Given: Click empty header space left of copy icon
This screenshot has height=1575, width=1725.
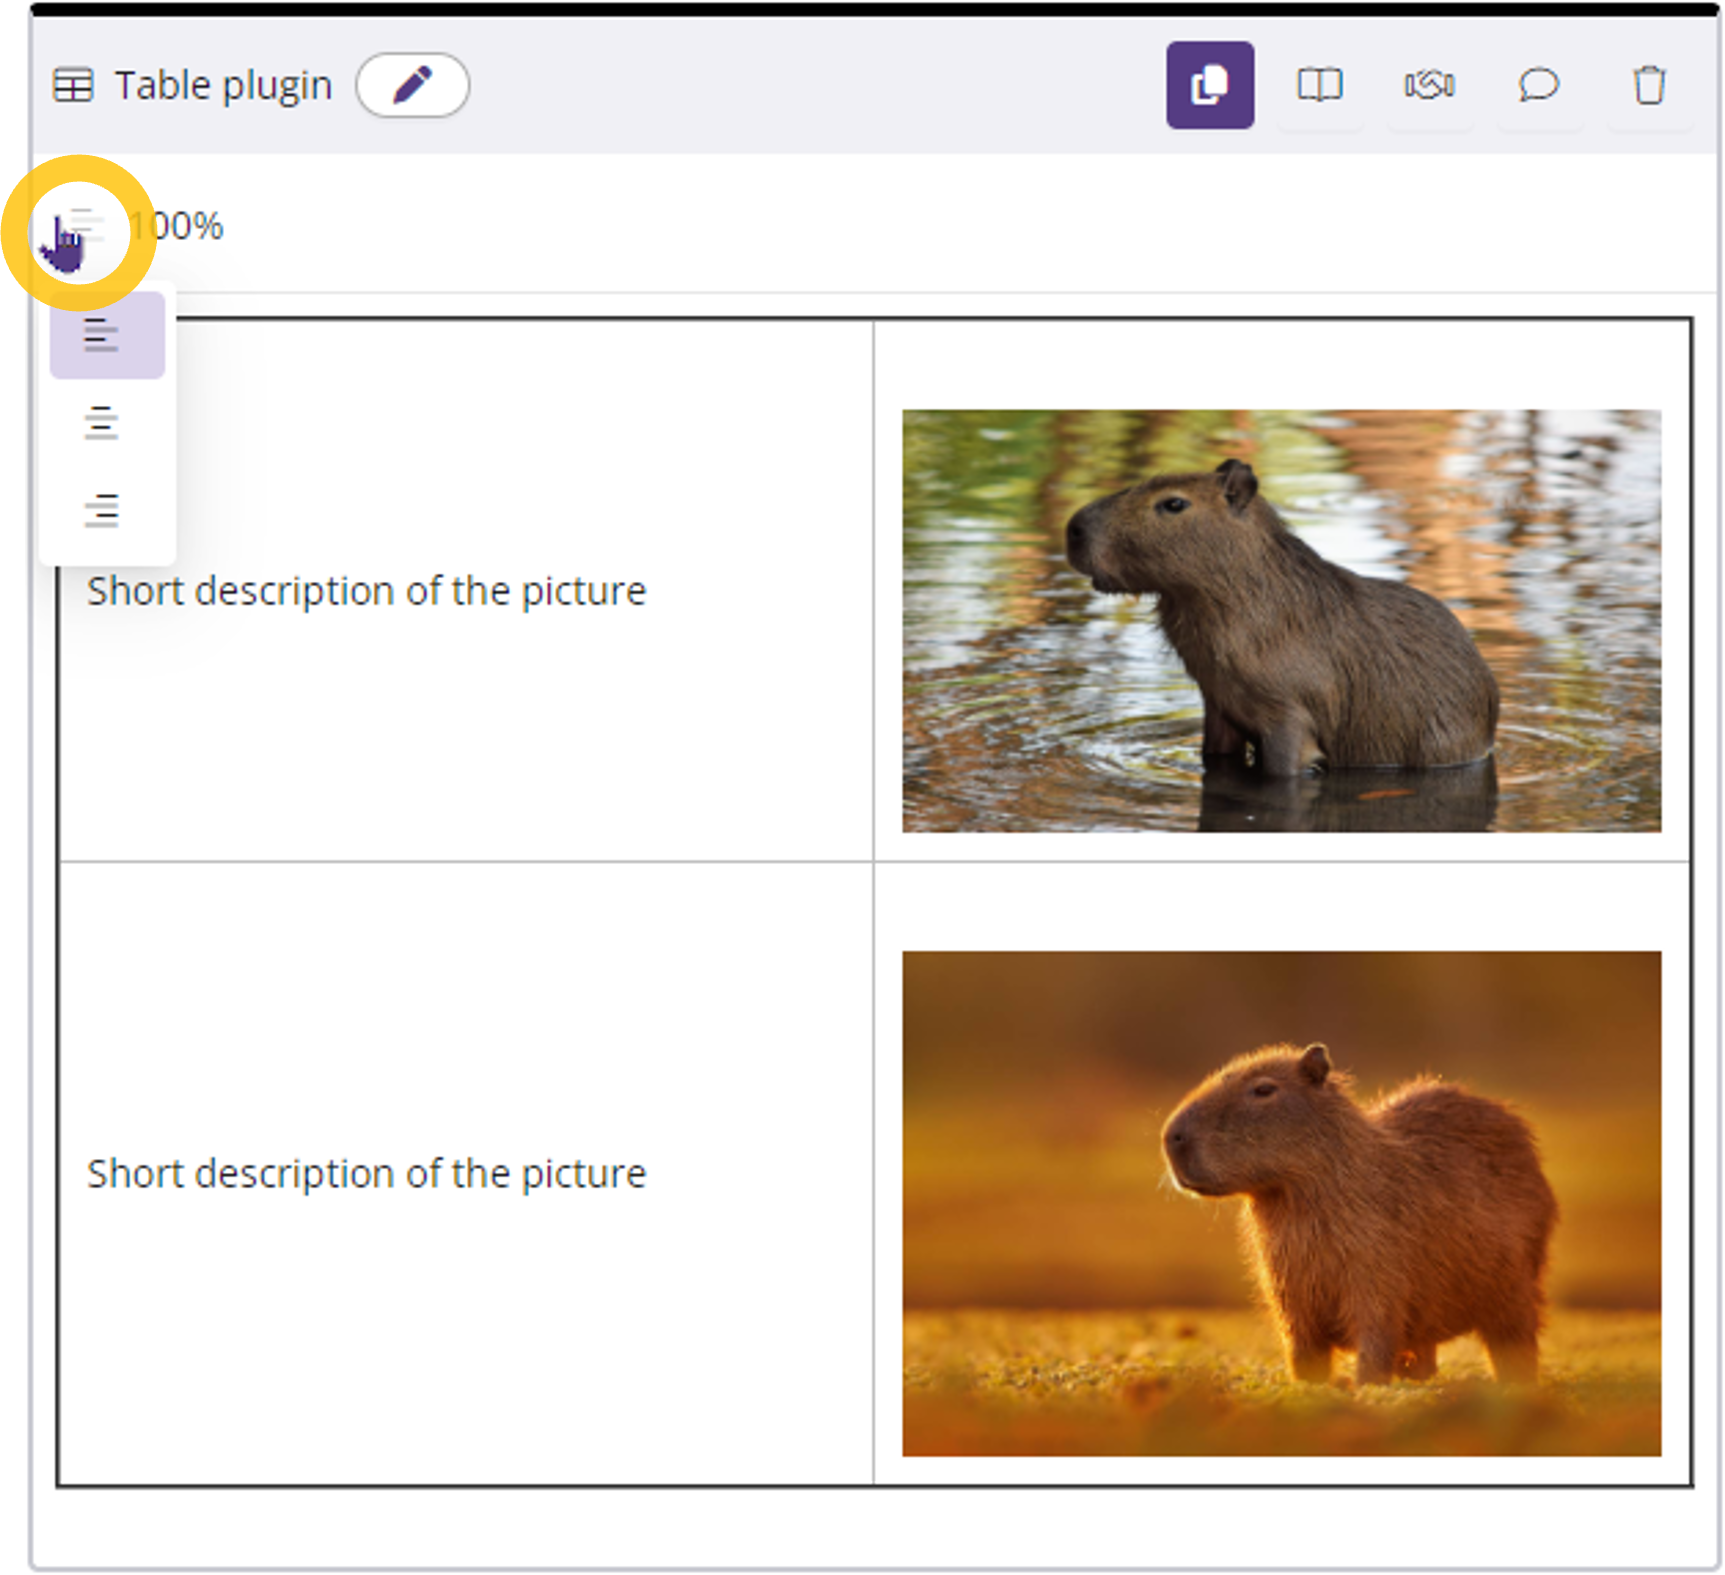Looking at the screenshot, I should (x=800, y=85).
